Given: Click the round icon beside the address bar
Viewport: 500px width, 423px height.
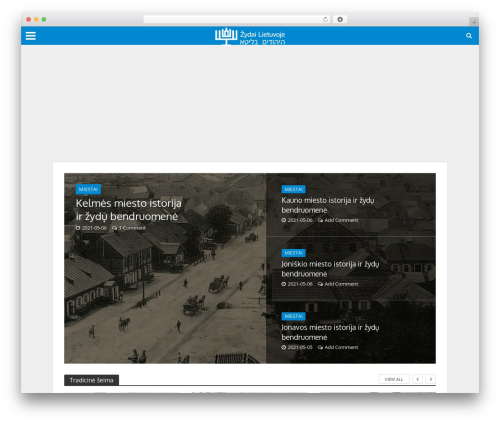Looking at the screenshot, I should point(340,19).
